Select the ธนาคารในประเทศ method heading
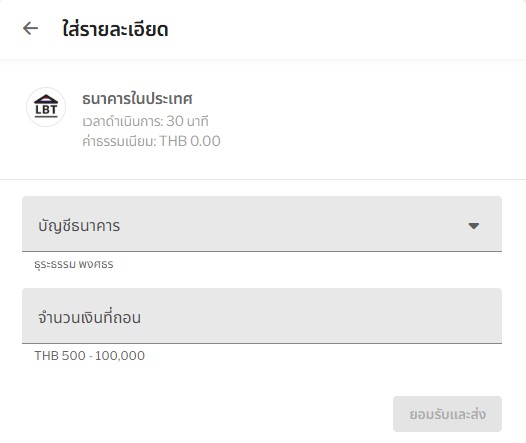 click(137, 99)
